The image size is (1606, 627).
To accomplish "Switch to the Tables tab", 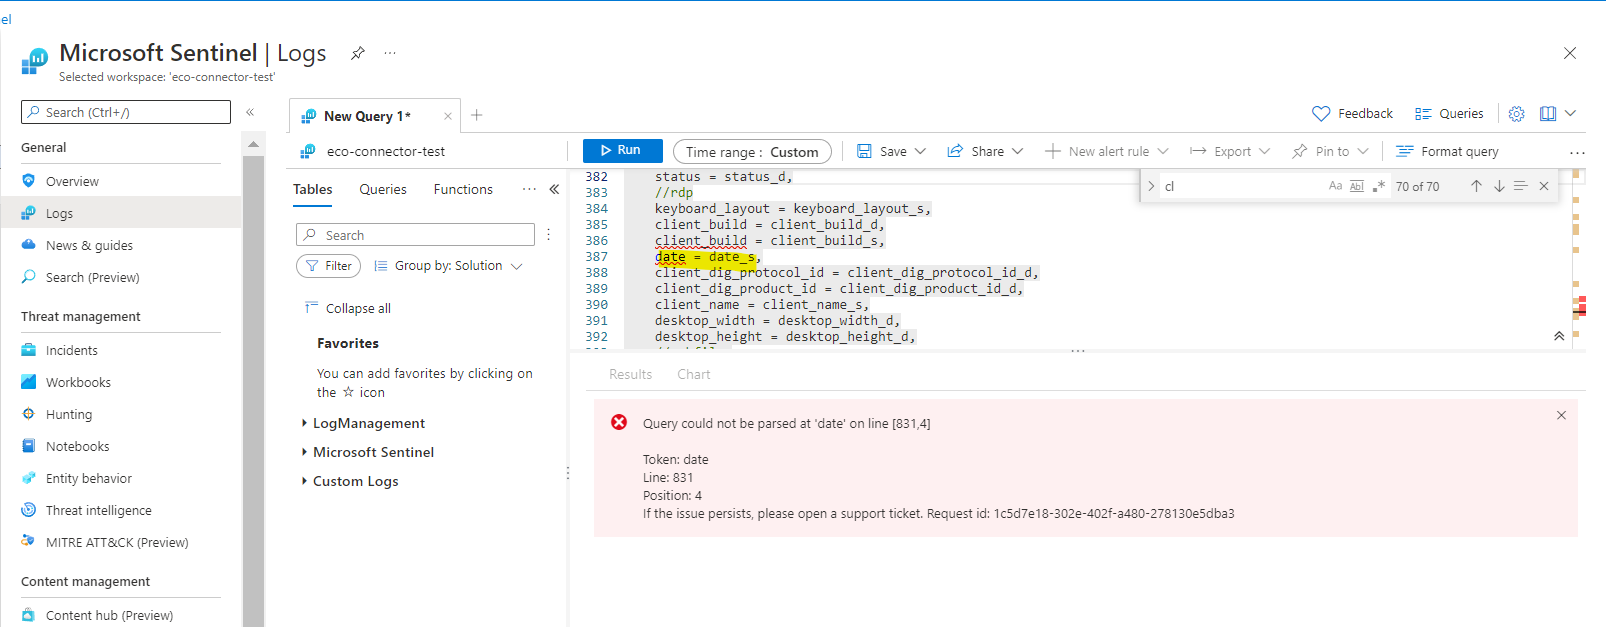I will 313,189.
